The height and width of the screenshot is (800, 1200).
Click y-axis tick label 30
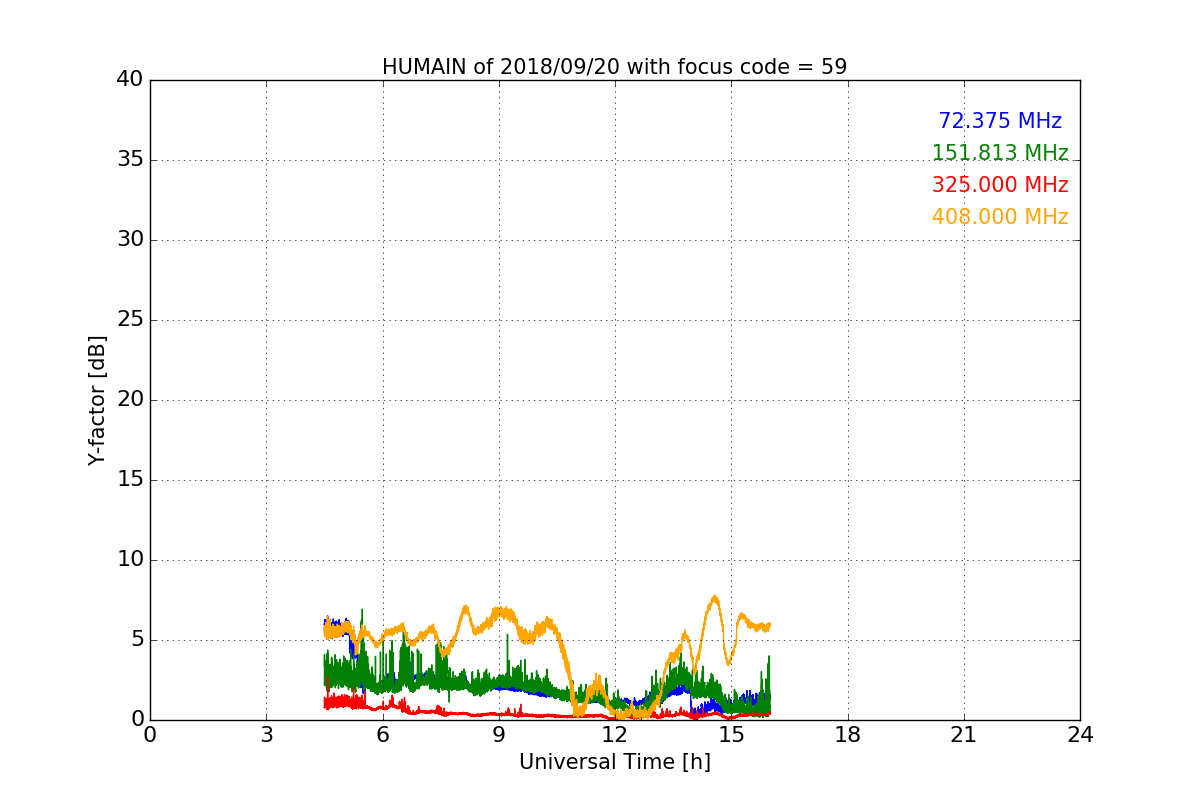pos(130,240)
